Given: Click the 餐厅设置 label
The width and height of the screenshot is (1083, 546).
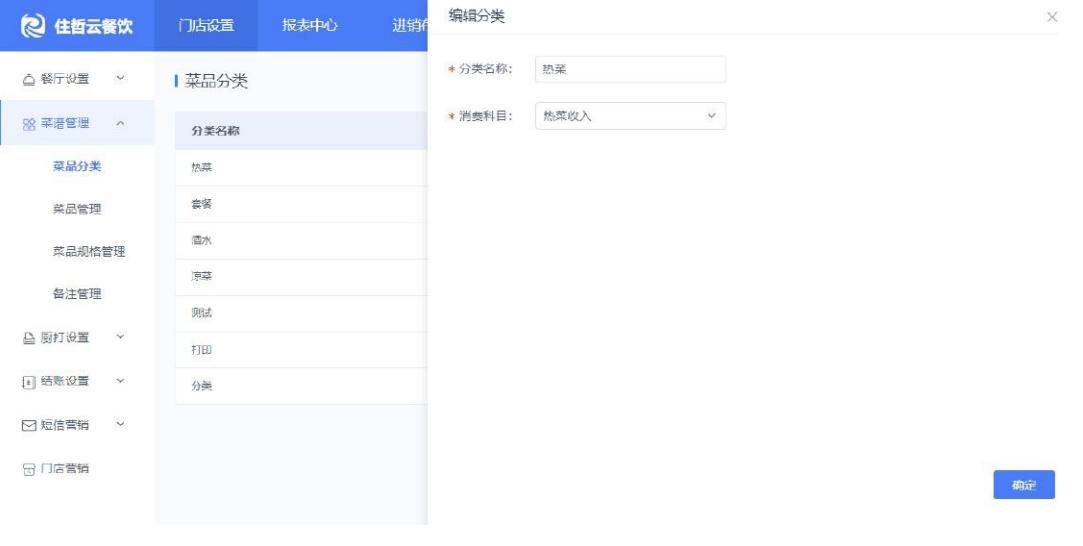Looking at the screenshot, I should point(65,79).
